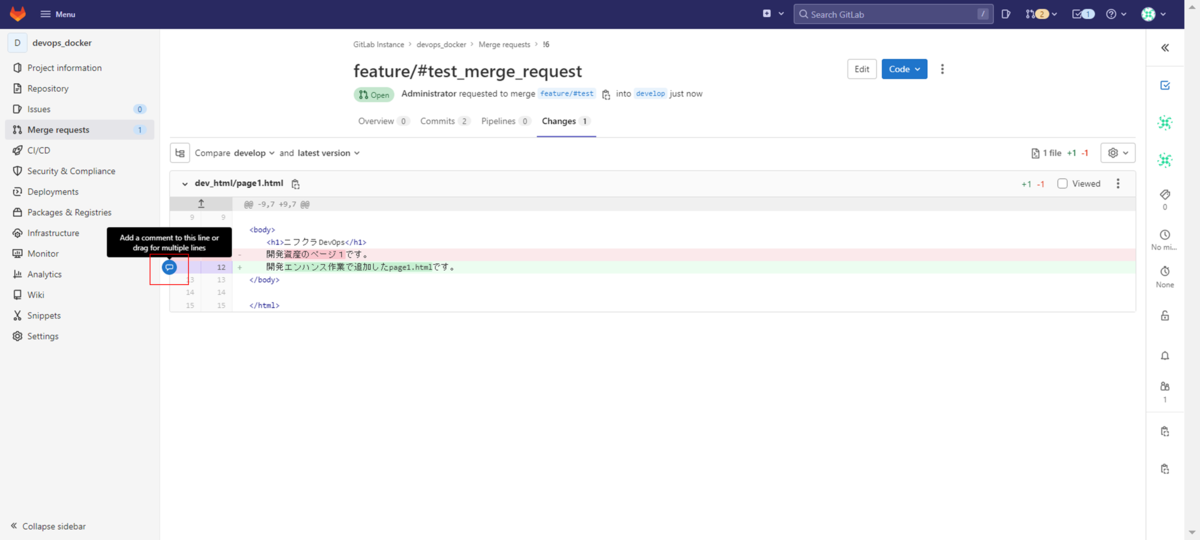The width and height of the screenshot is (1200, 540).
Task: Open the to-do list icon in header
Action: point(1081,14)
